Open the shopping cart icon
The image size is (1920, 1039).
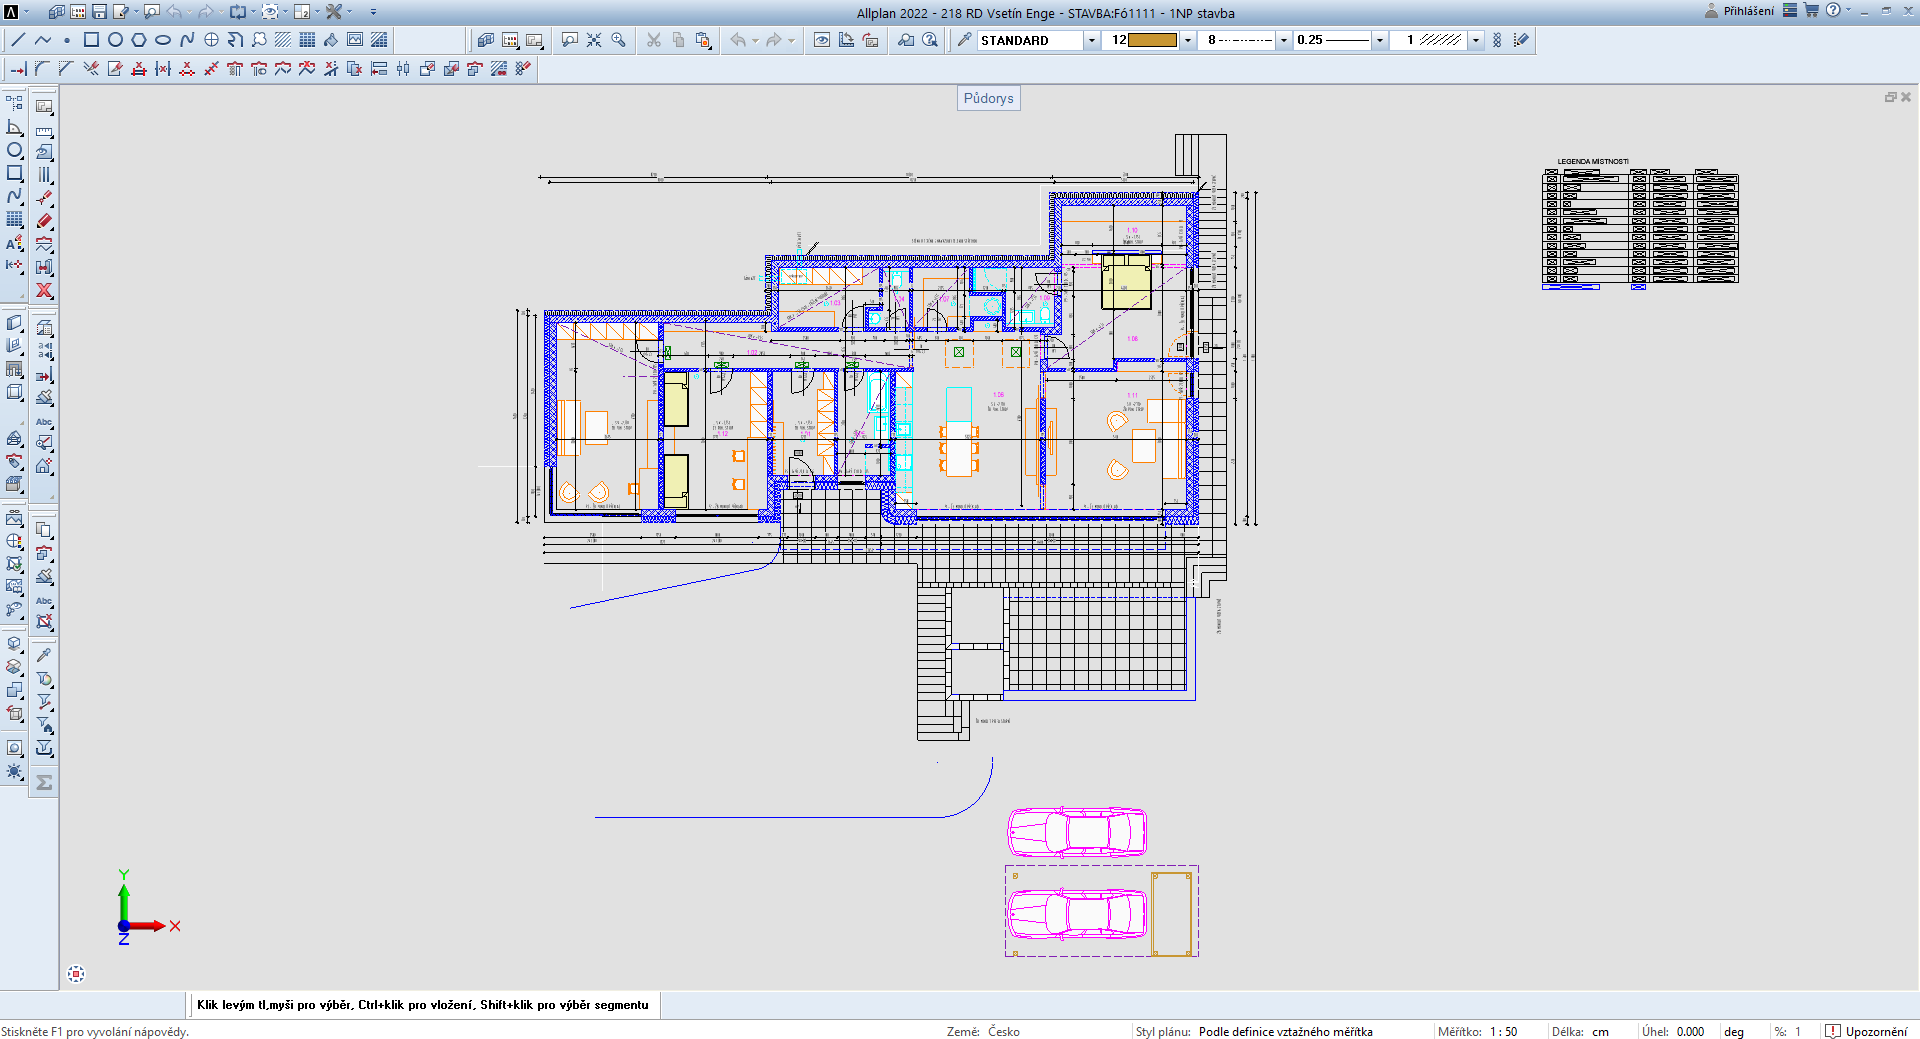click(1811, 11)
